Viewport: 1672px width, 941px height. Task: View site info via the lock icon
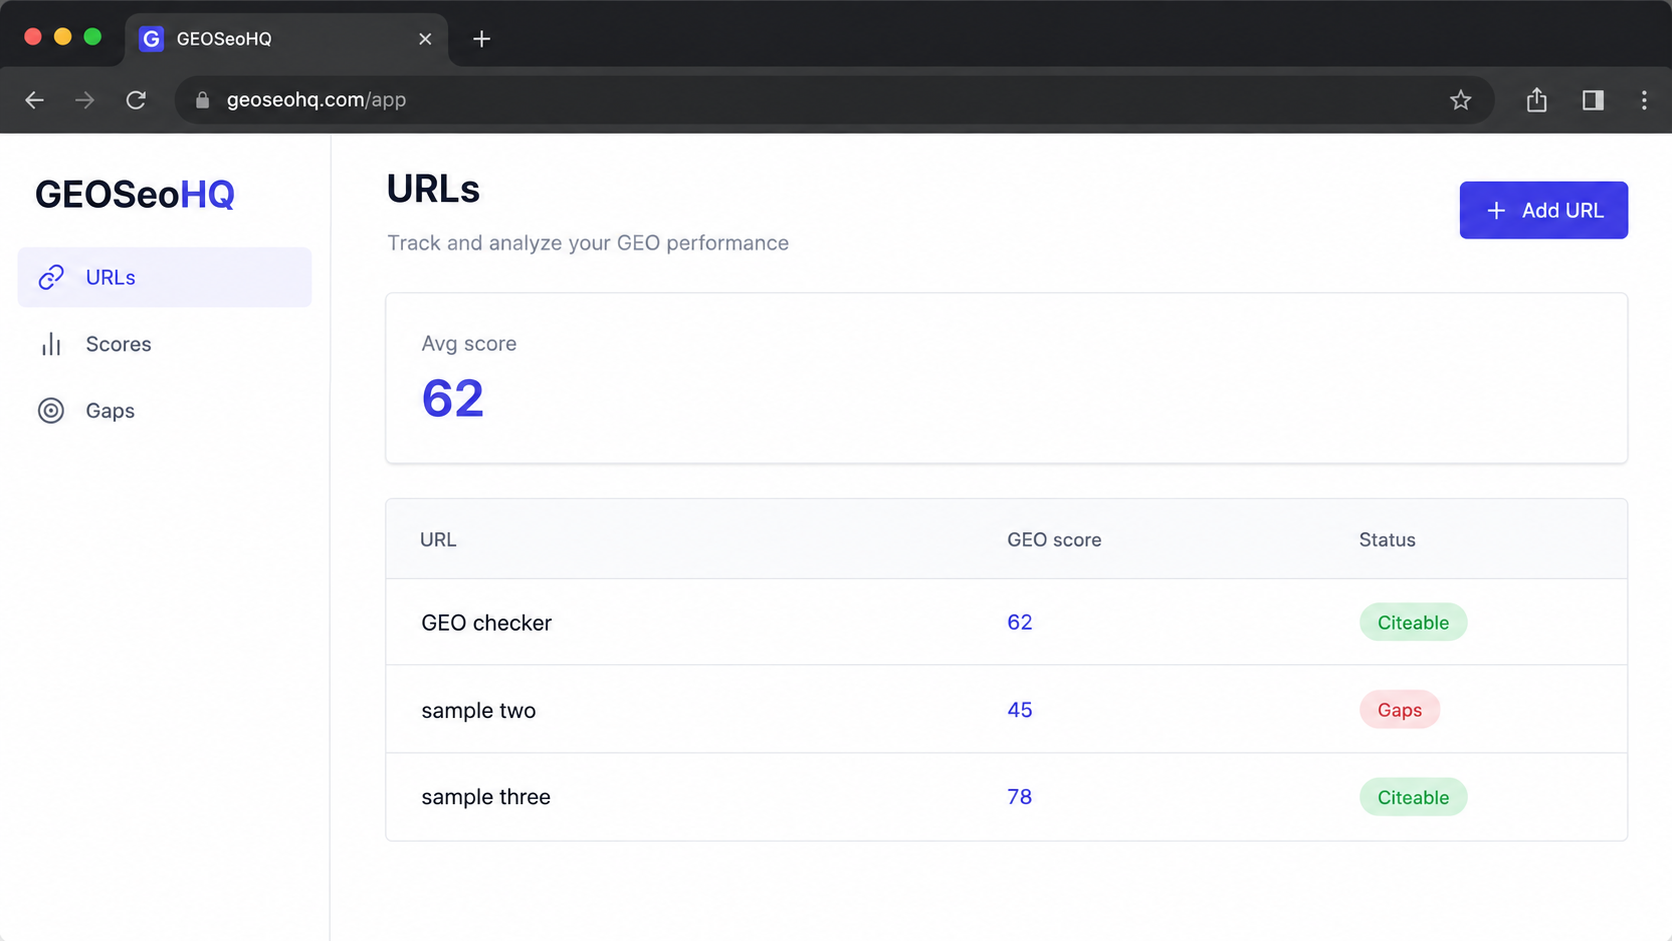point(202,100)
